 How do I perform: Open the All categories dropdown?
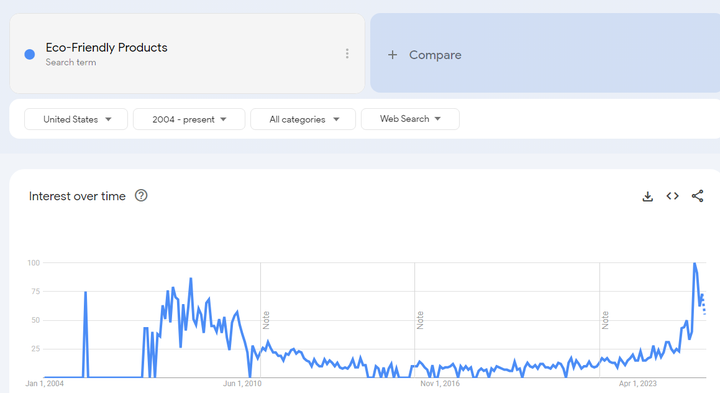(x=303, y=119)
